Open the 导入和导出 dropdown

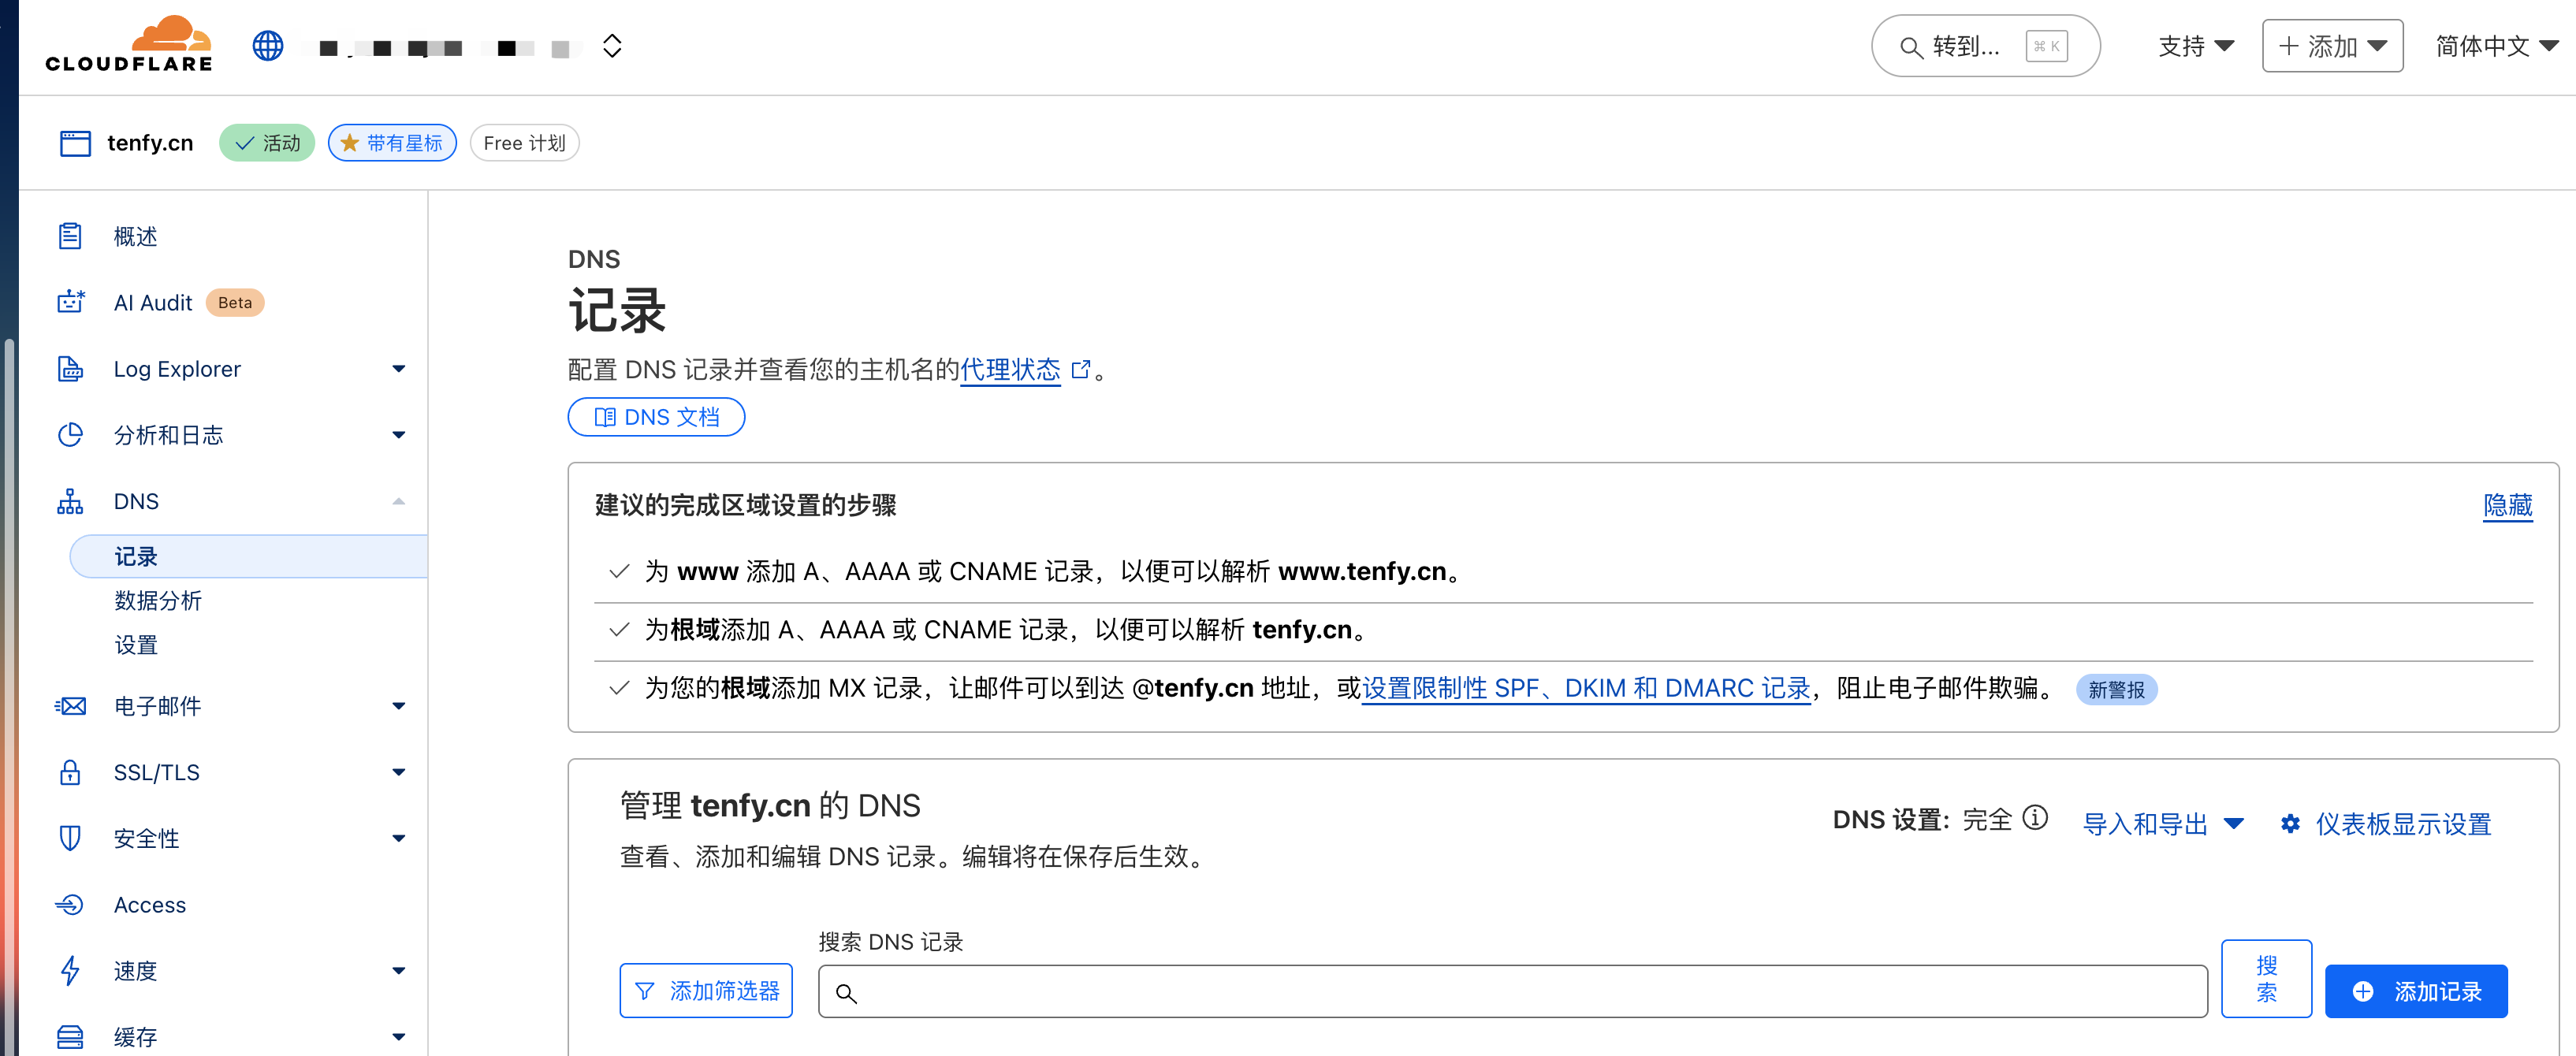[x=2162, y=824]
